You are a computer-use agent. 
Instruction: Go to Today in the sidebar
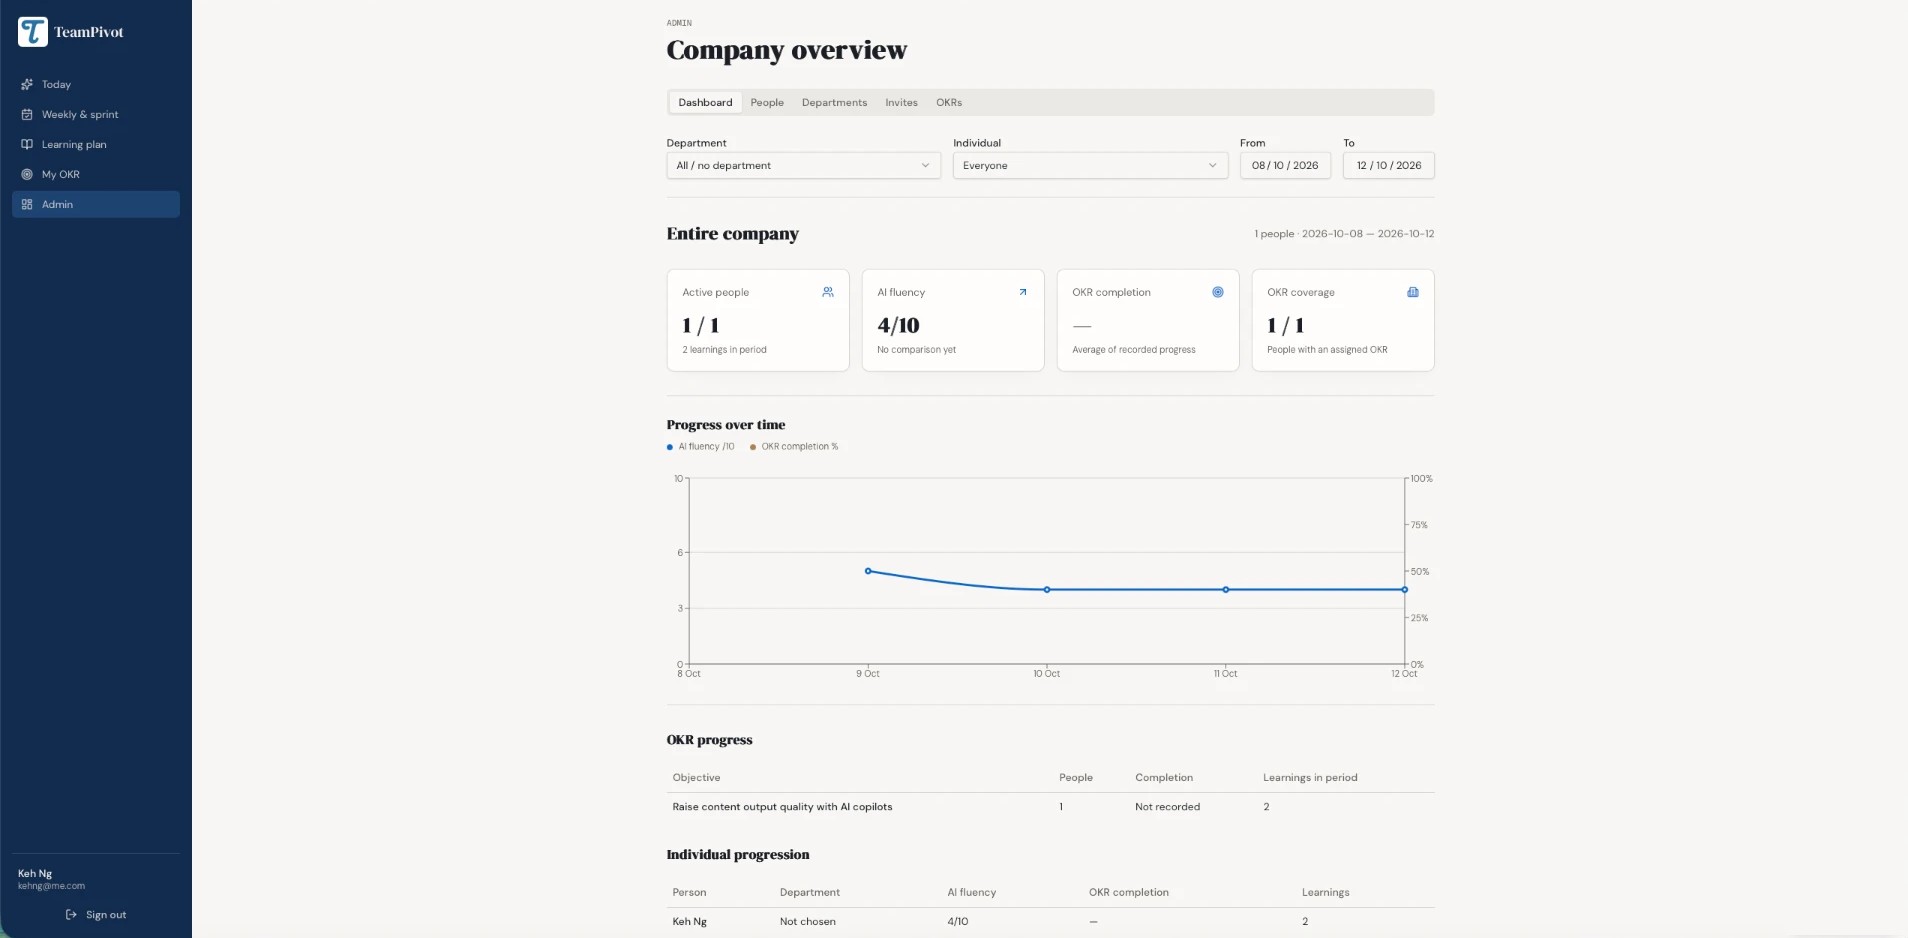point(96,84)
